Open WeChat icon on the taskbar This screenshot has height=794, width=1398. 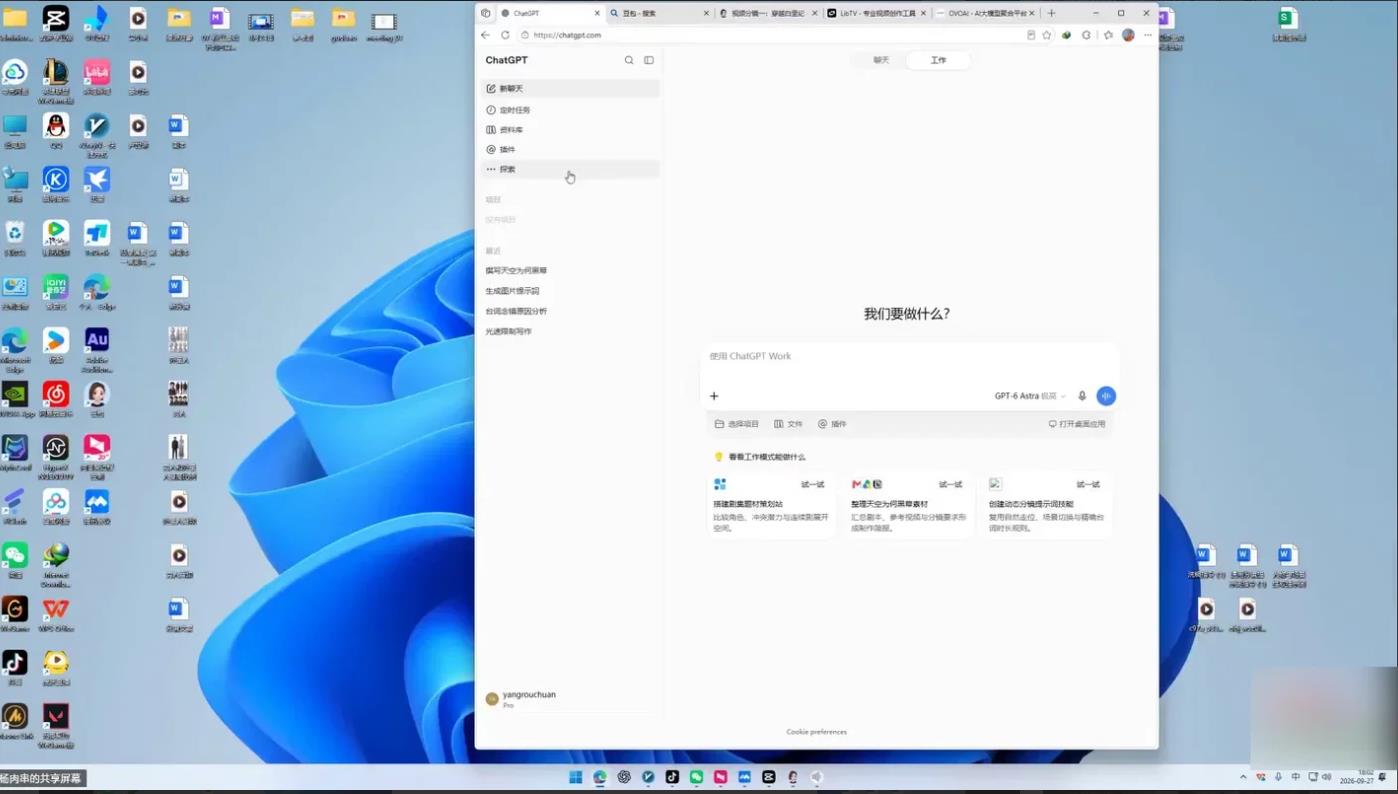(696, 777)
